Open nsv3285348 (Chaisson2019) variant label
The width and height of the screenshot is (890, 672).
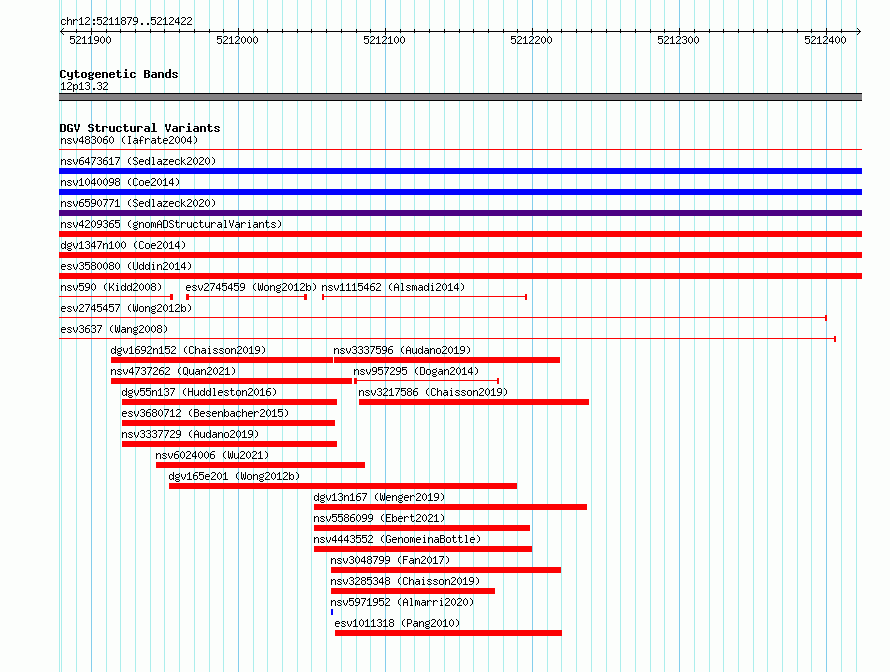click(405, 581)
